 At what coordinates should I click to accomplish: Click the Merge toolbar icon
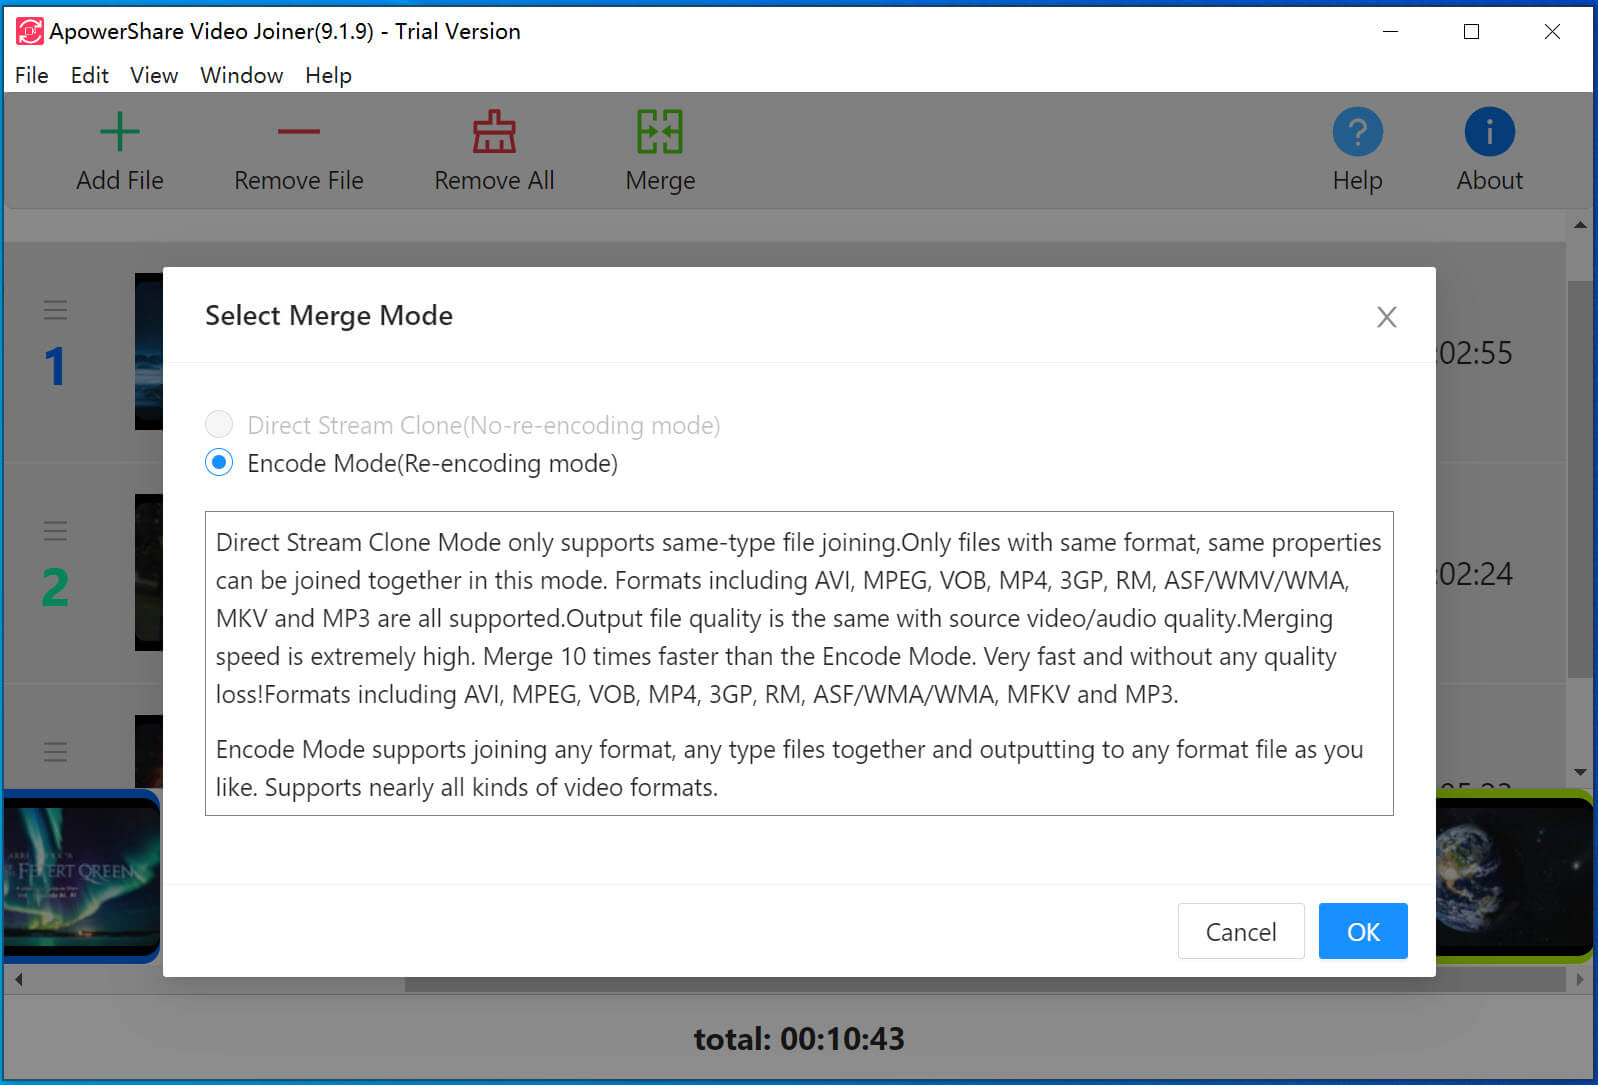point(660,132)
